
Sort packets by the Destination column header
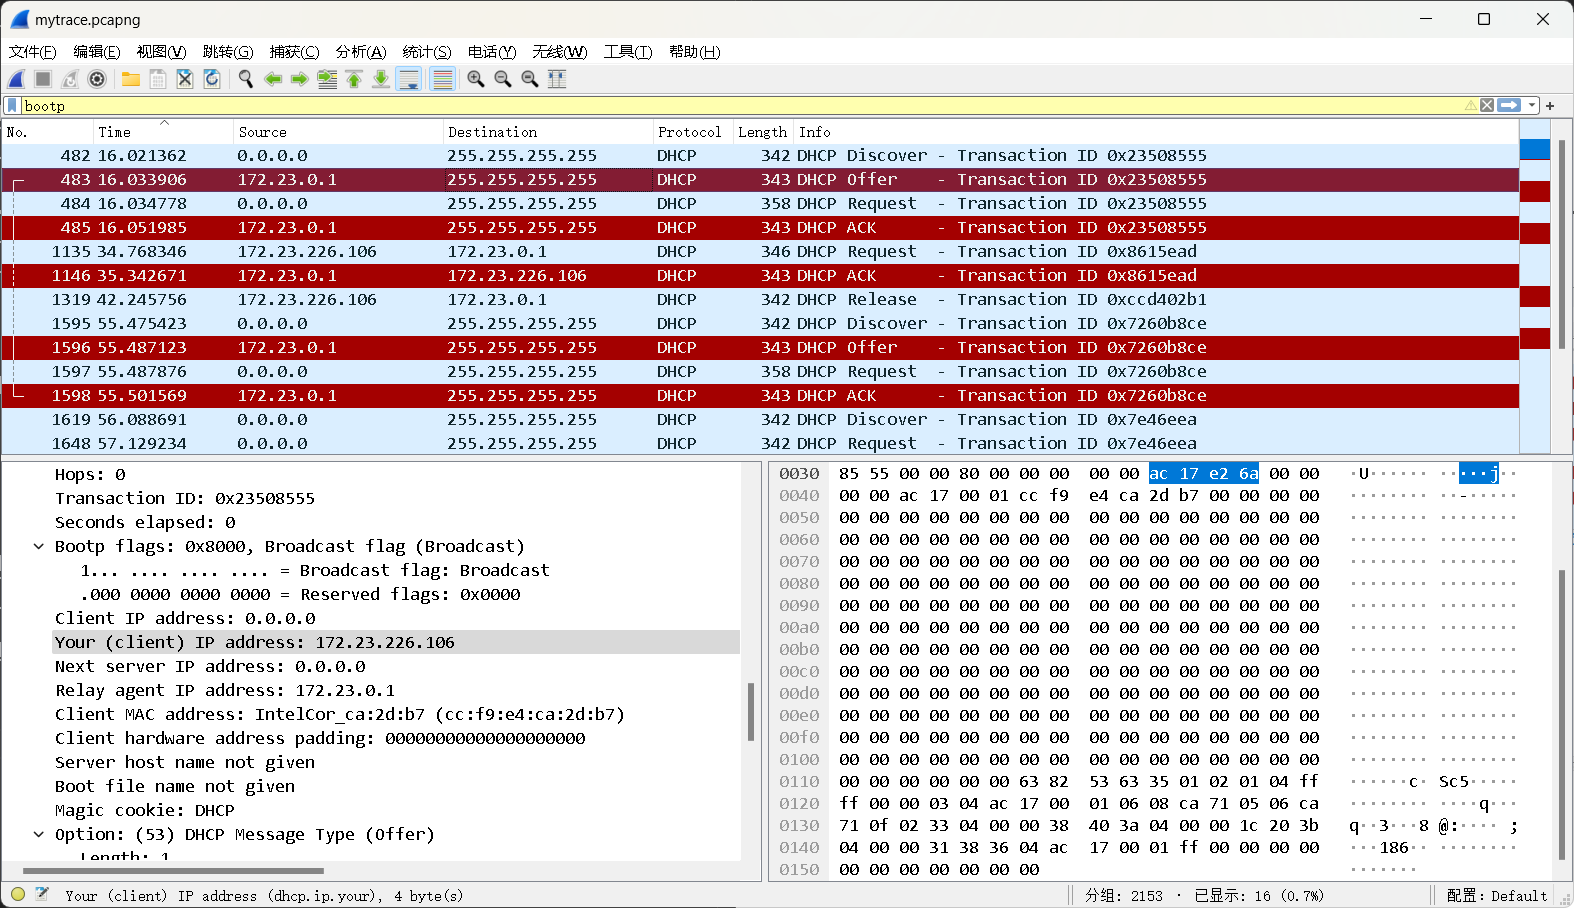548,132
